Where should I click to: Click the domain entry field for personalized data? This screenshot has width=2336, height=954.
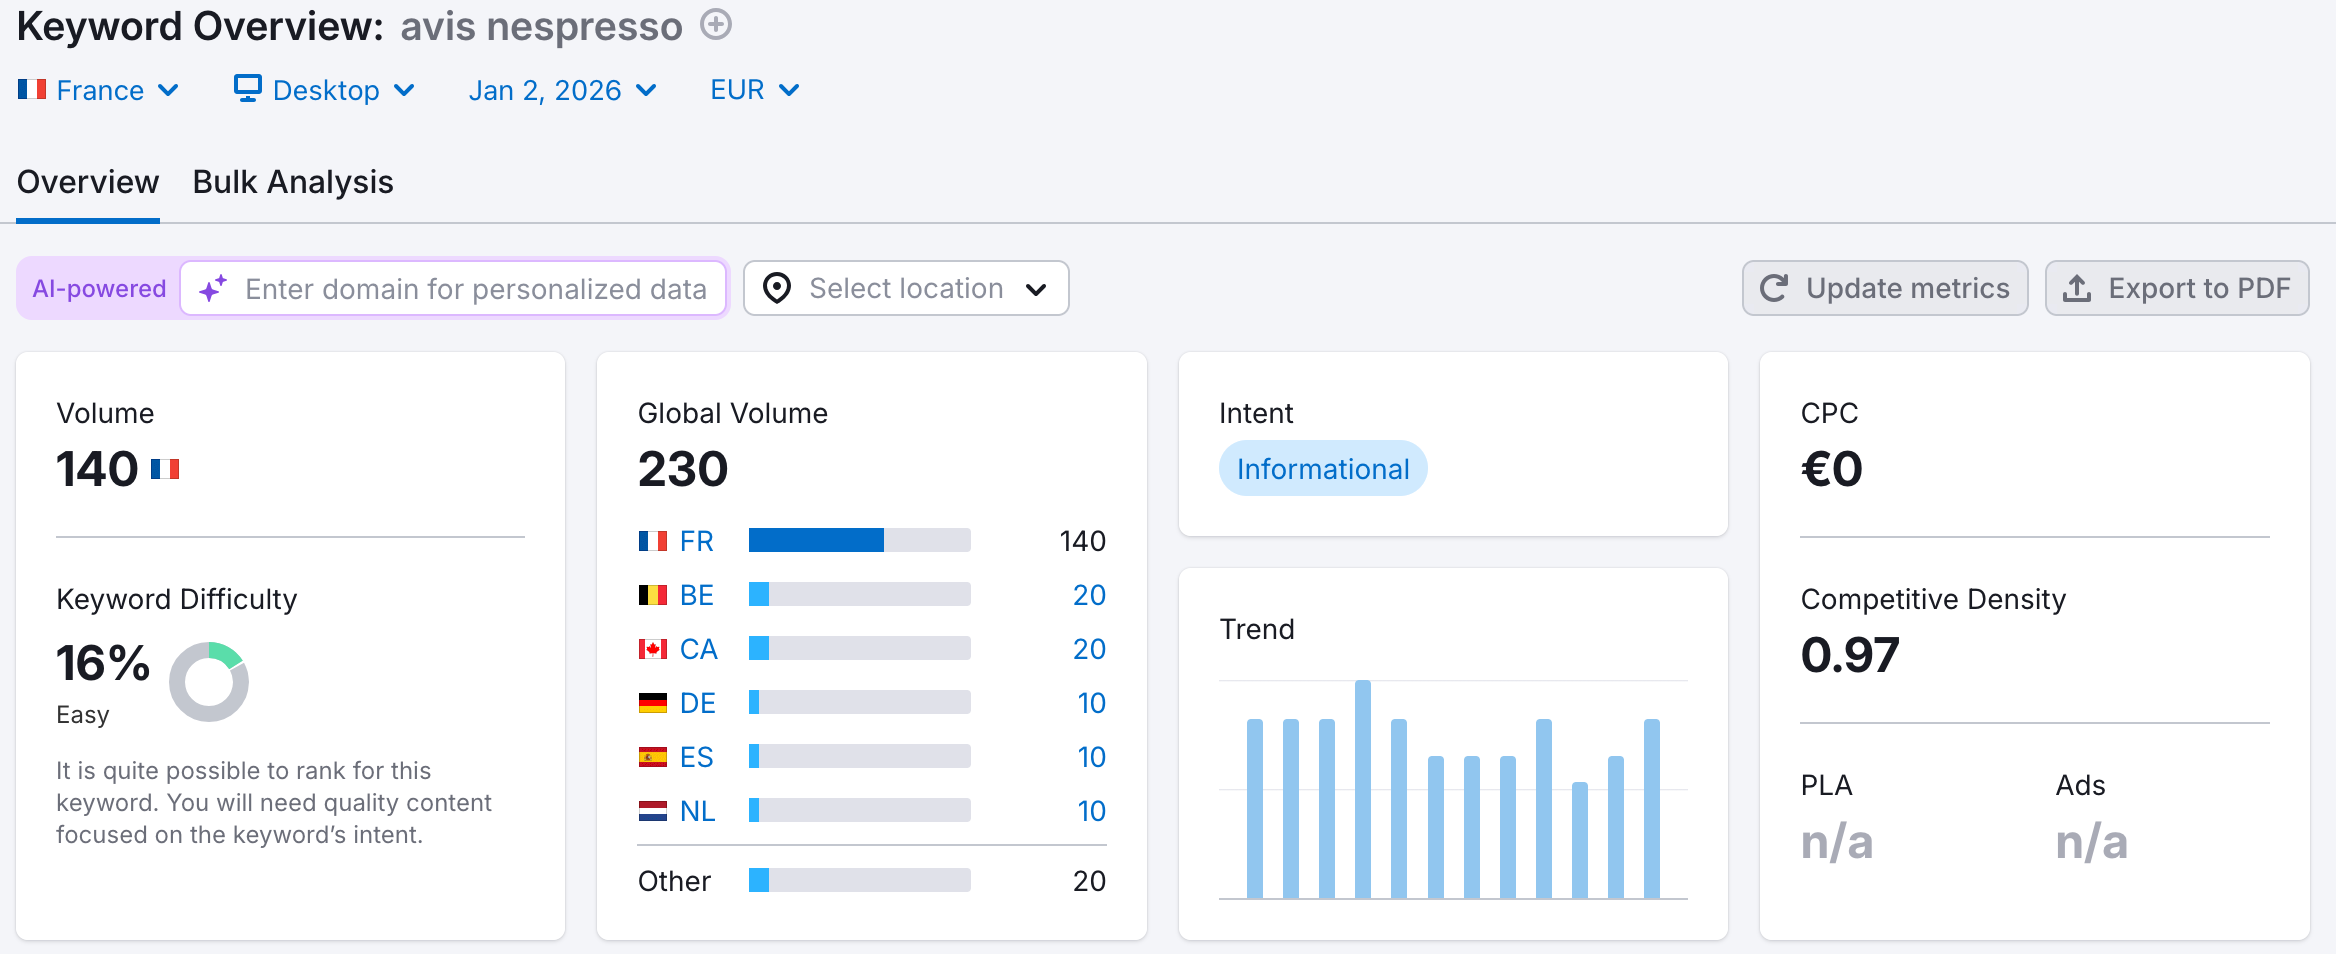(x=455, y=288)
